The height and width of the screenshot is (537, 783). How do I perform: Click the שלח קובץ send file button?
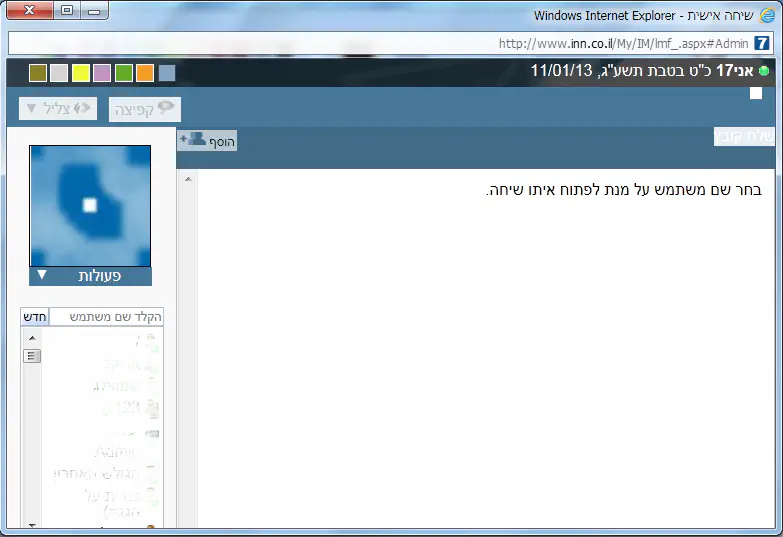tap(744, 138)
